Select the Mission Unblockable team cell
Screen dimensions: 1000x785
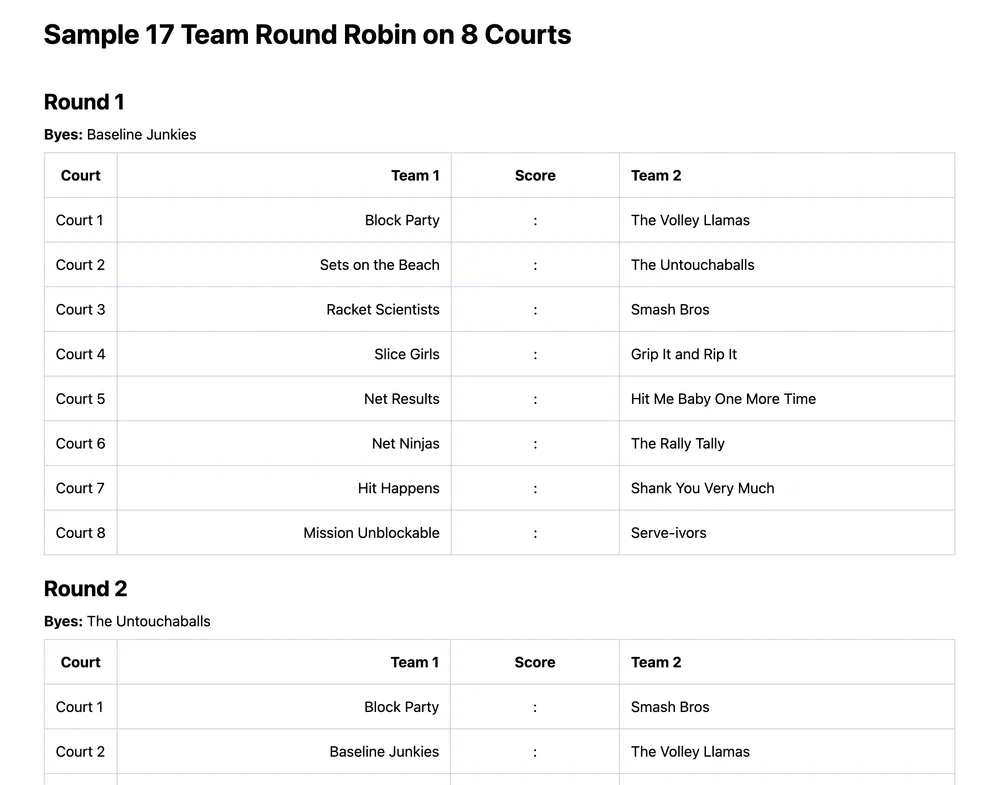(x=371, y=533)
